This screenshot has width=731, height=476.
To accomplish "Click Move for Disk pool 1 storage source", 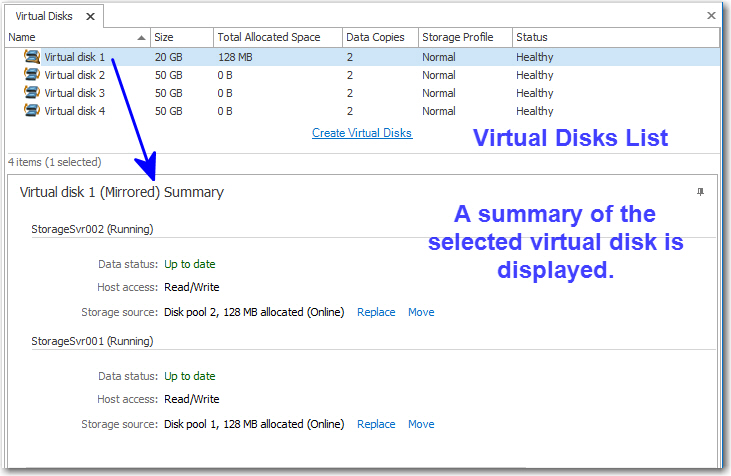I will [421, 424].
